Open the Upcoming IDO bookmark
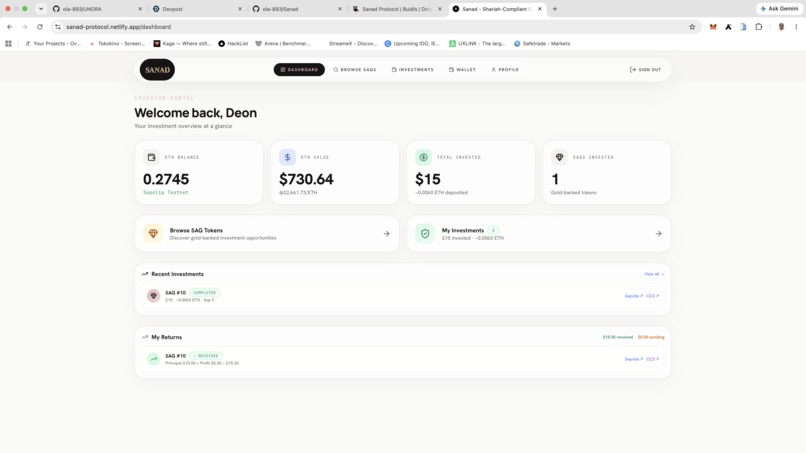The height and width of the screenshot is (453, 806). [x=412, y=44]
